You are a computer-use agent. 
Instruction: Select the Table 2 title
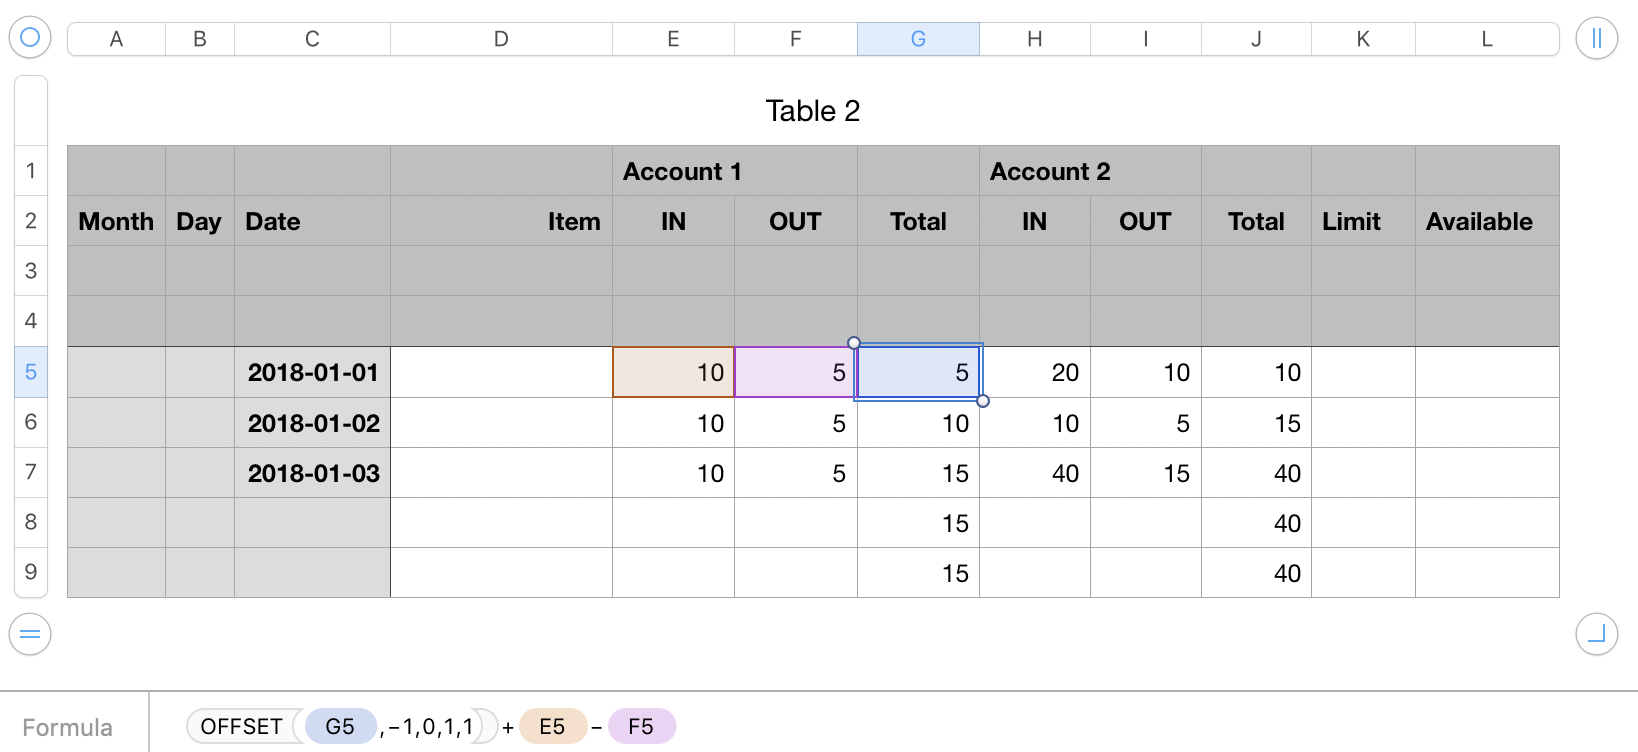coord(812,111)
